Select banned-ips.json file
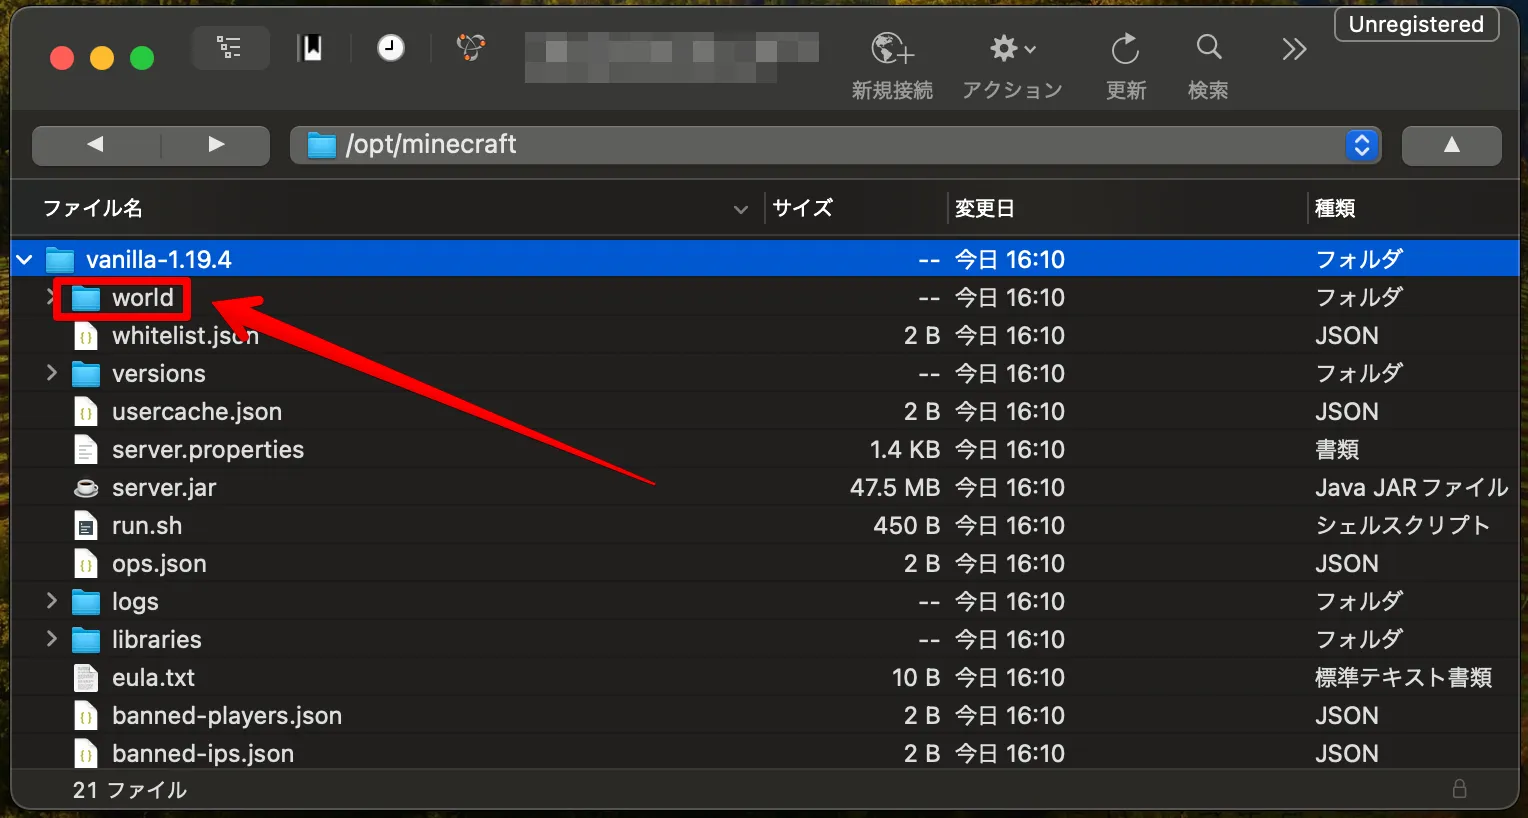The width and height of the screenshot is (1528, 818). point(203,754)
